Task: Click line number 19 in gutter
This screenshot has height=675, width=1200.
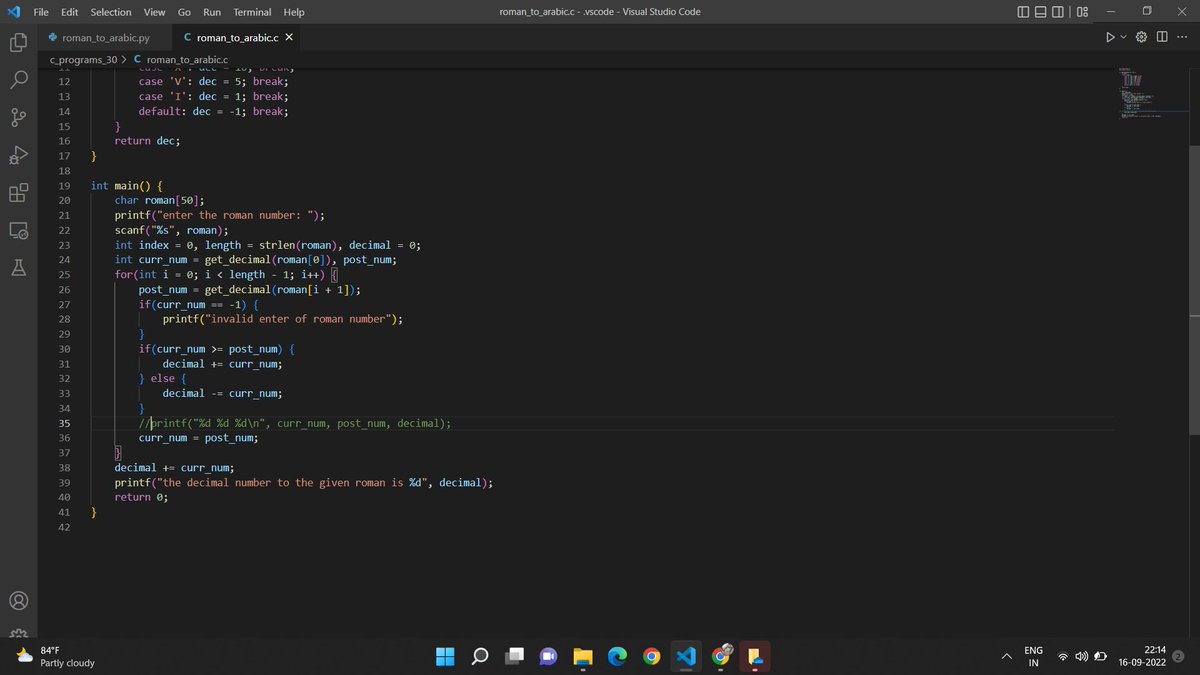Action: point(64,185)
